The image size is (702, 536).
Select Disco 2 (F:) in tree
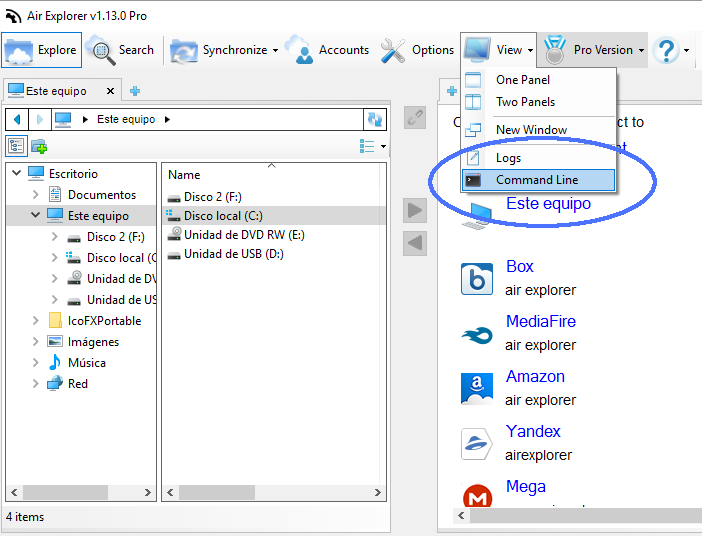click(x=116, y=237)
